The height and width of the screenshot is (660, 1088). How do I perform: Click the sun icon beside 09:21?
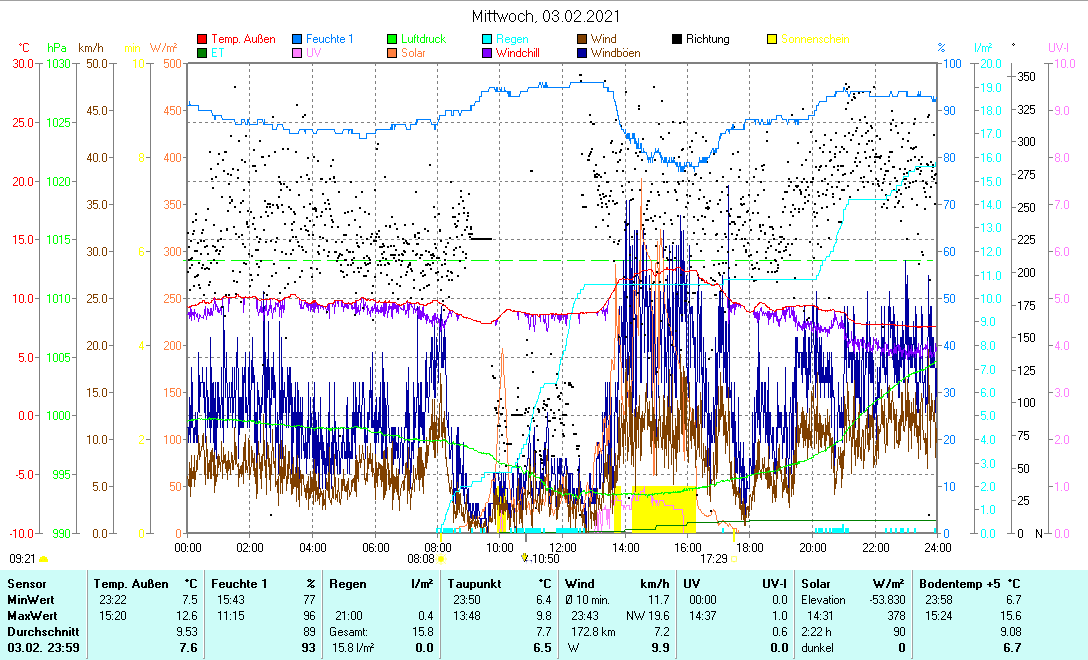43,560
